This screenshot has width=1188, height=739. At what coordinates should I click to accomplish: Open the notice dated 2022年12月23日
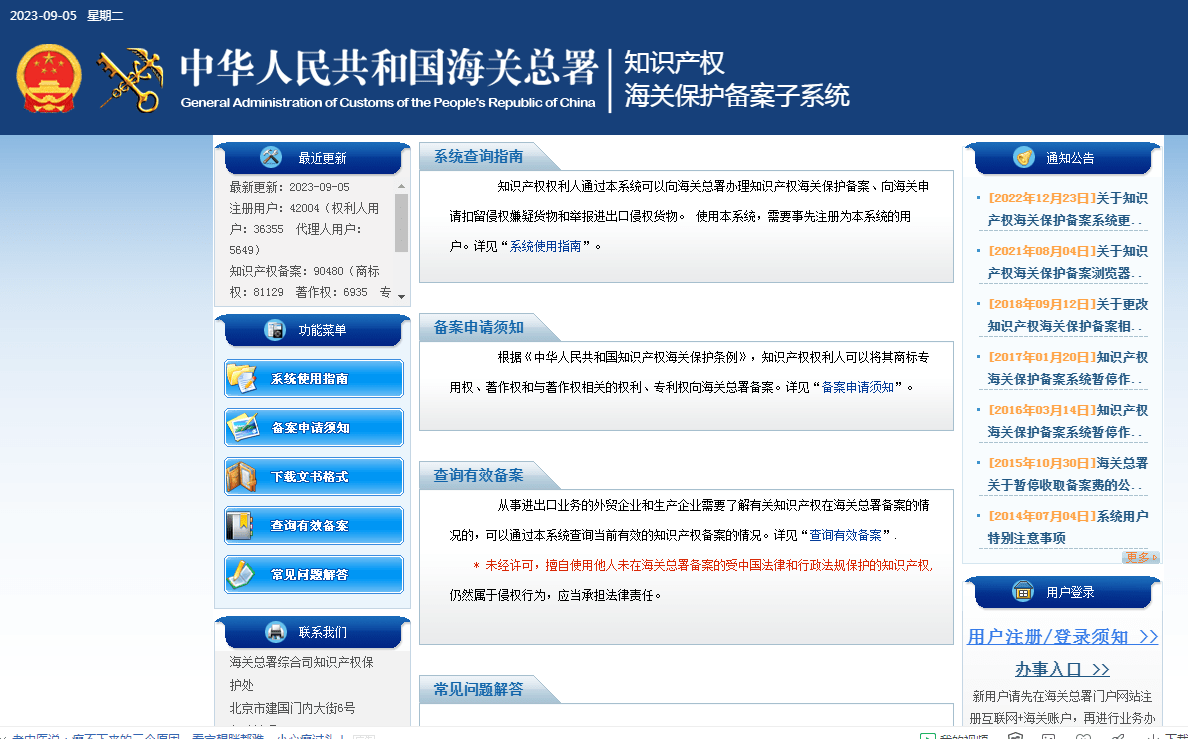(1068, 209)
